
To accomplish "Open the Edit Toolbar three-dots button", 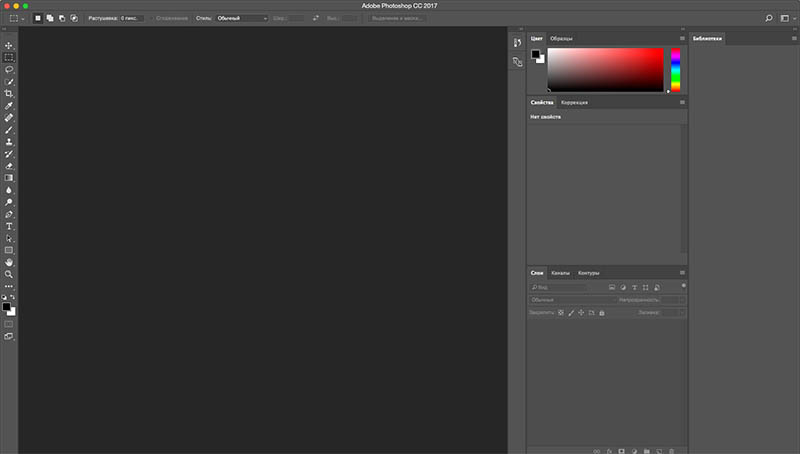I will coord(9,286).
